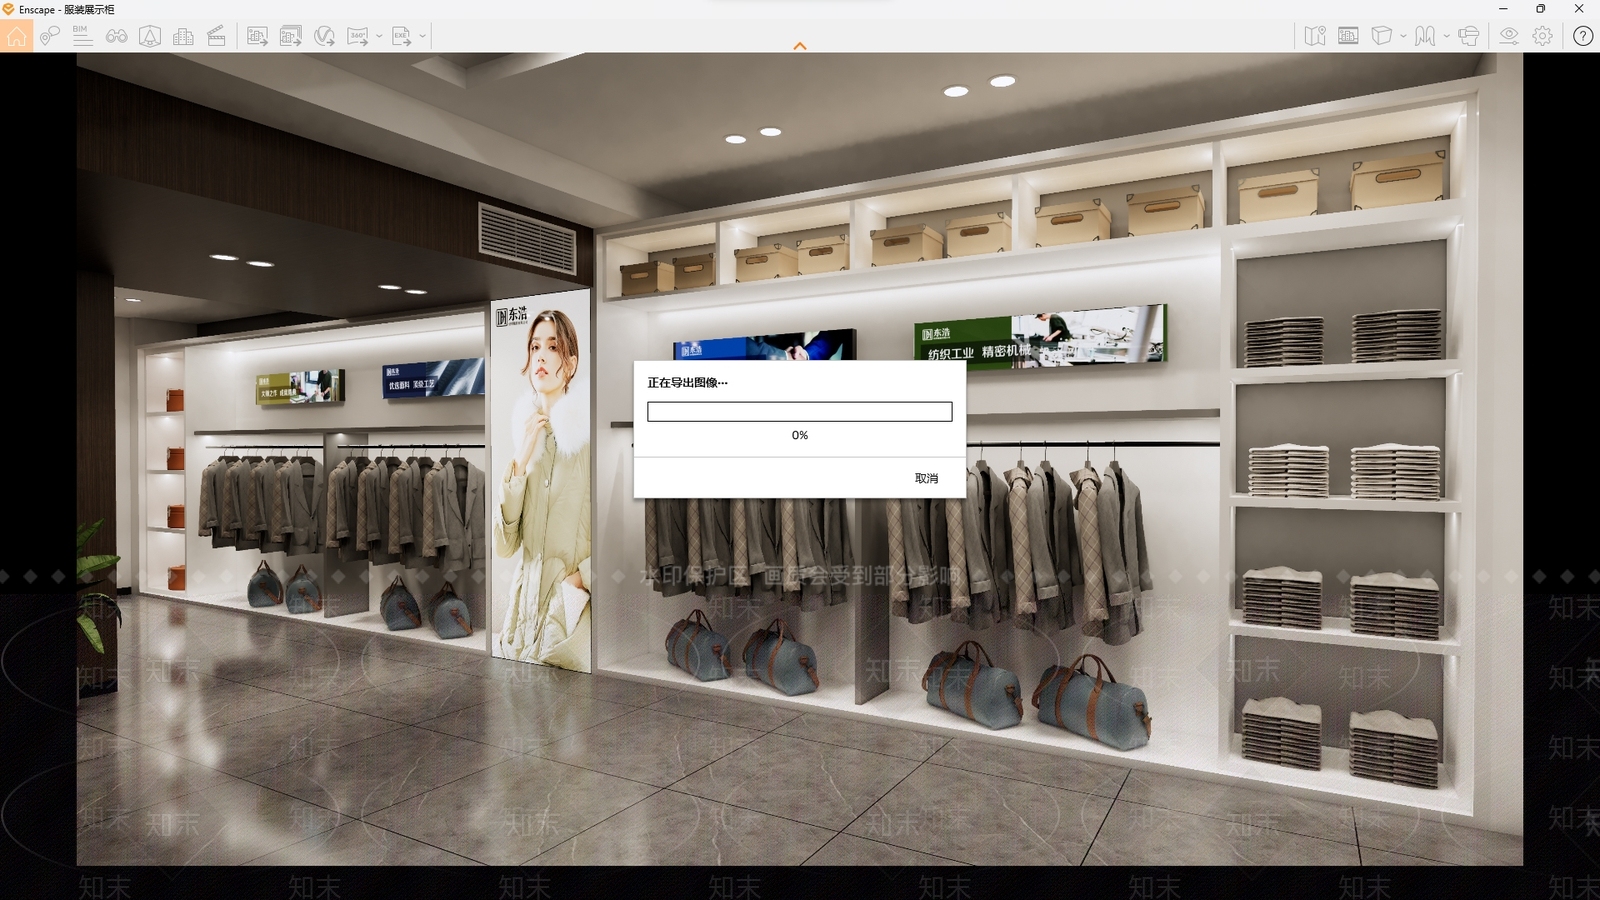The width and height of the screenshot is (1600, 900).
Task: Select the projection mode cube icon
Action: point(1382,36)
